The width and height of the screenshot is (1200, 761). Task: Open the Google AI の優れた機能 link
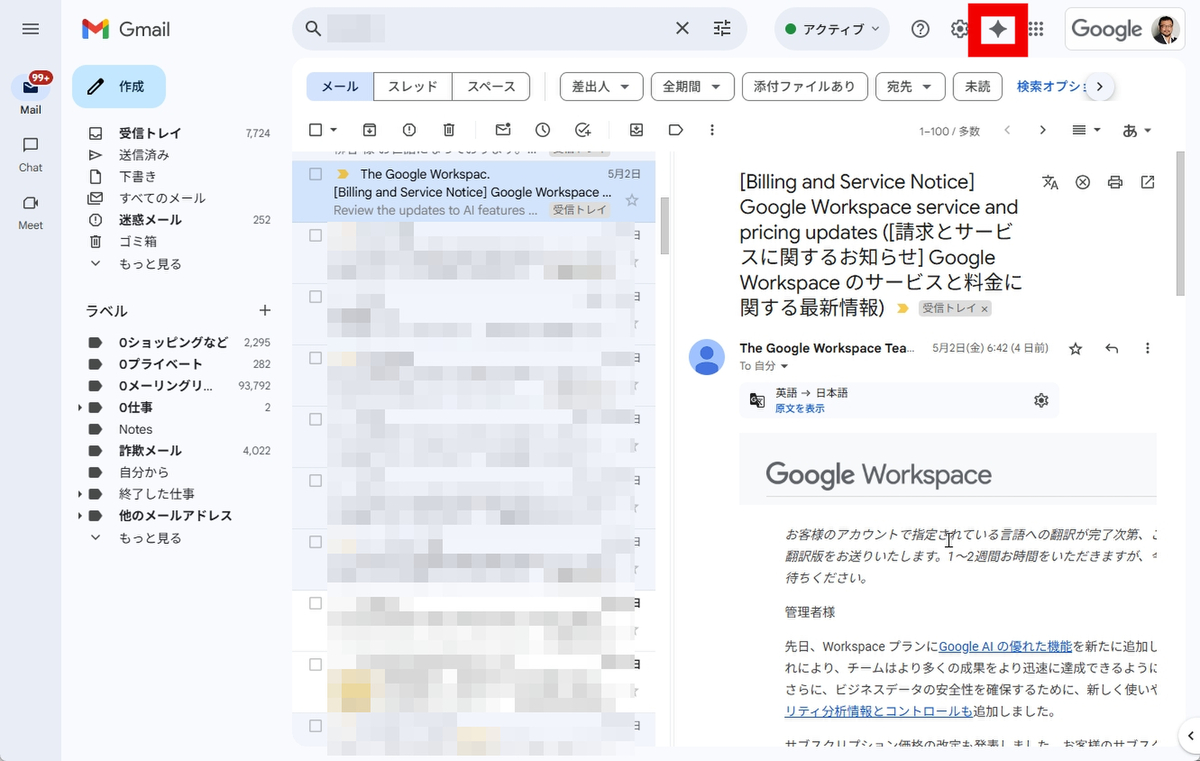(1005, 646)
